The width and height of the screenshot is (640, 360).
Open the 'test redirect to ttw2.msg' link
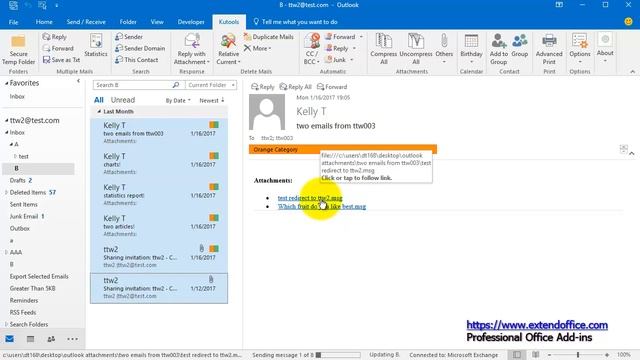[x=310, y=198]
